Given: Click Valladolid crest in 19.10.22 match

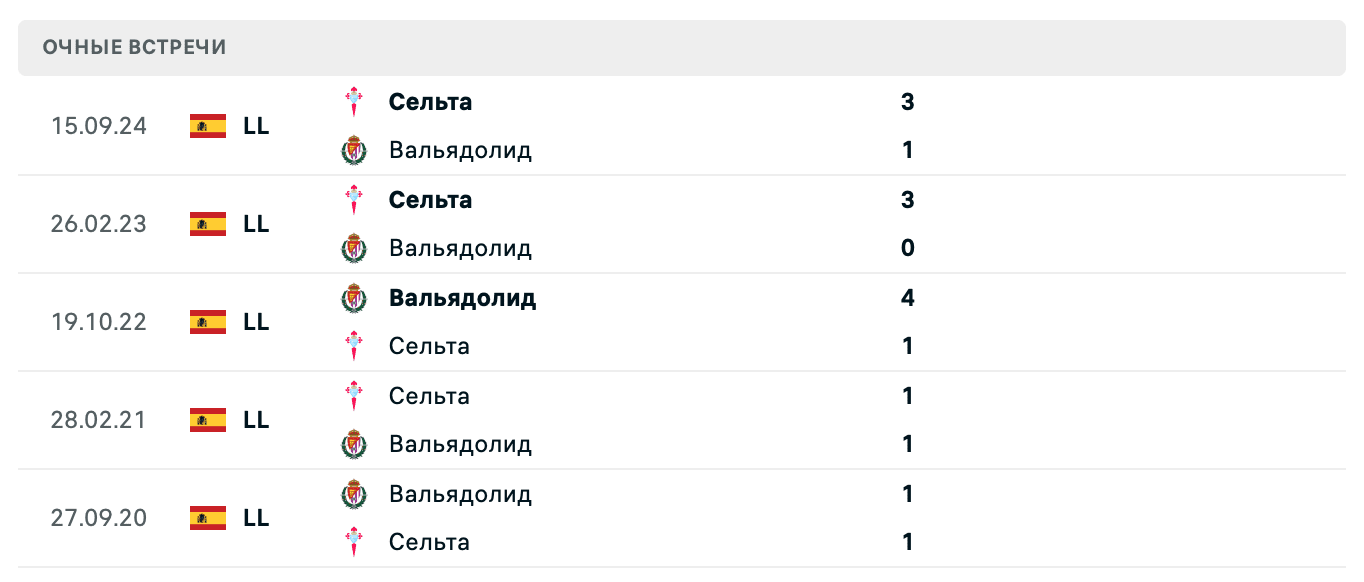Looking at the screenshot, I should [354, 298].
